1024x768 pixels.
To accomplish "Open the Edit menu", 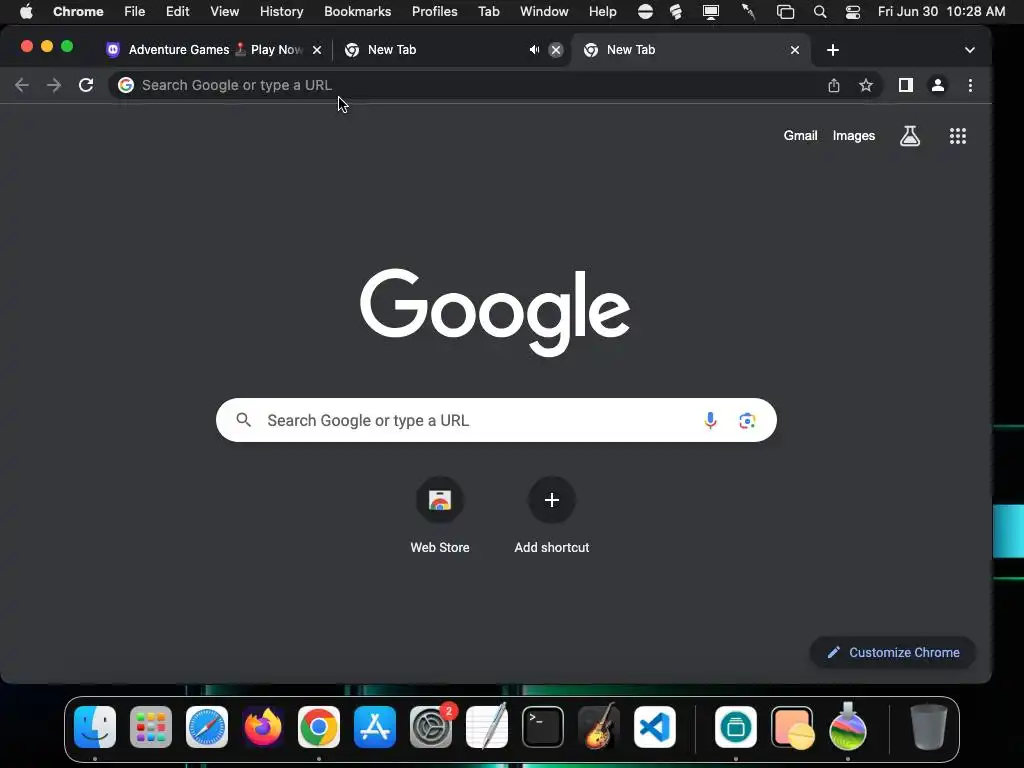I will [x=177, y=12].
